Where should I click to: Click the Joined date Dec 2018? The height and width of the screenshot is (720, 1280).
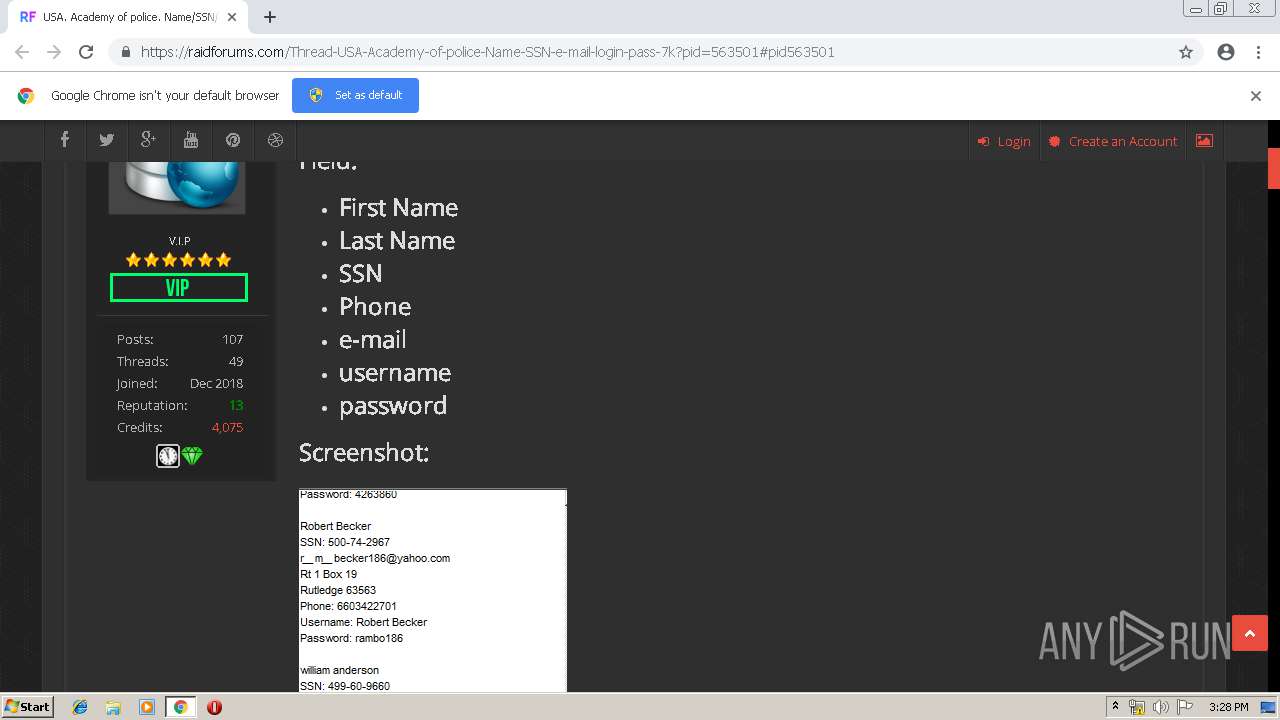[x=216, y=383]
